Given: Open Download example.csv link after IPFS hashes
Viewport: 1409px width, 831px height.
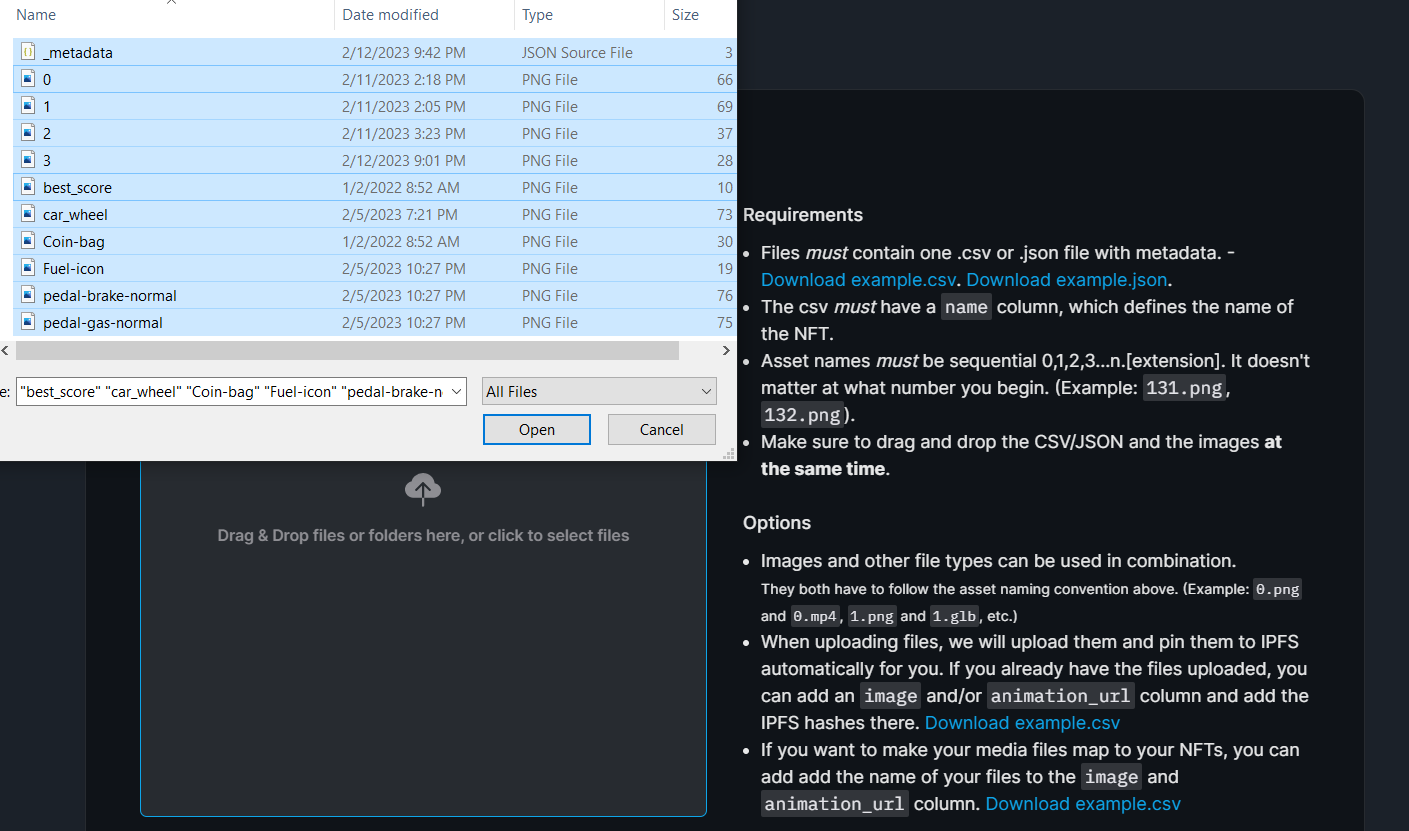Looking at the screenshot, I should [x=1022, y=723].
